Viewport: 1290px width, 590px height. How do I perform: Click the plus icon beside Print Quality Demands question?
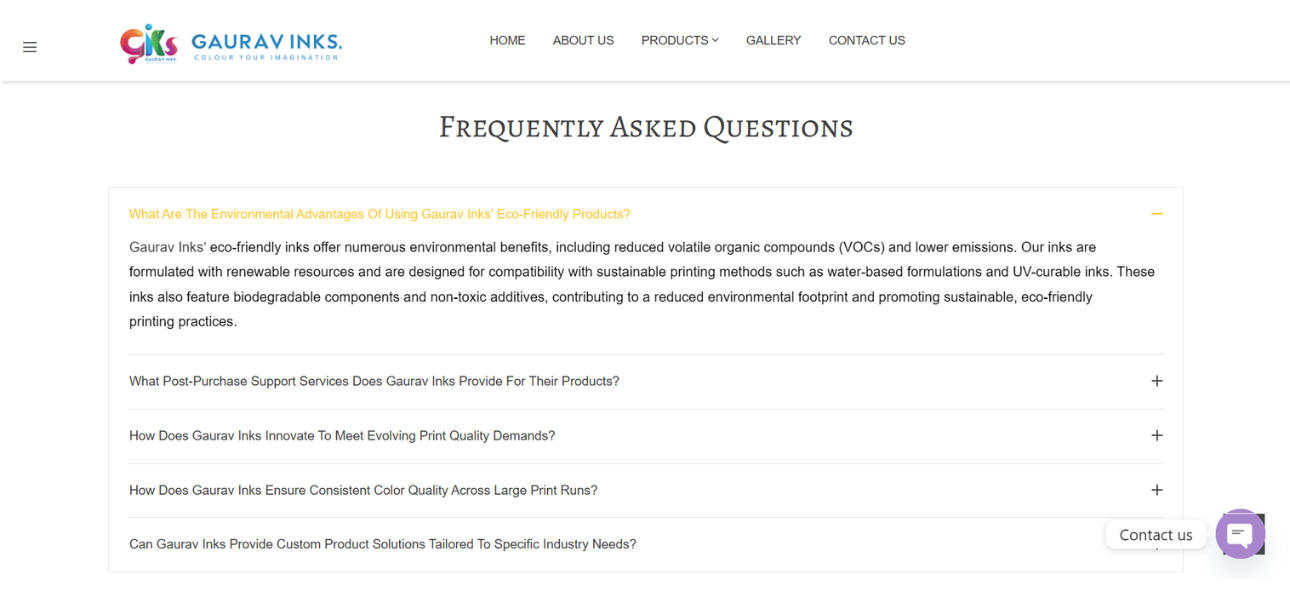[x=1157, y=435]
